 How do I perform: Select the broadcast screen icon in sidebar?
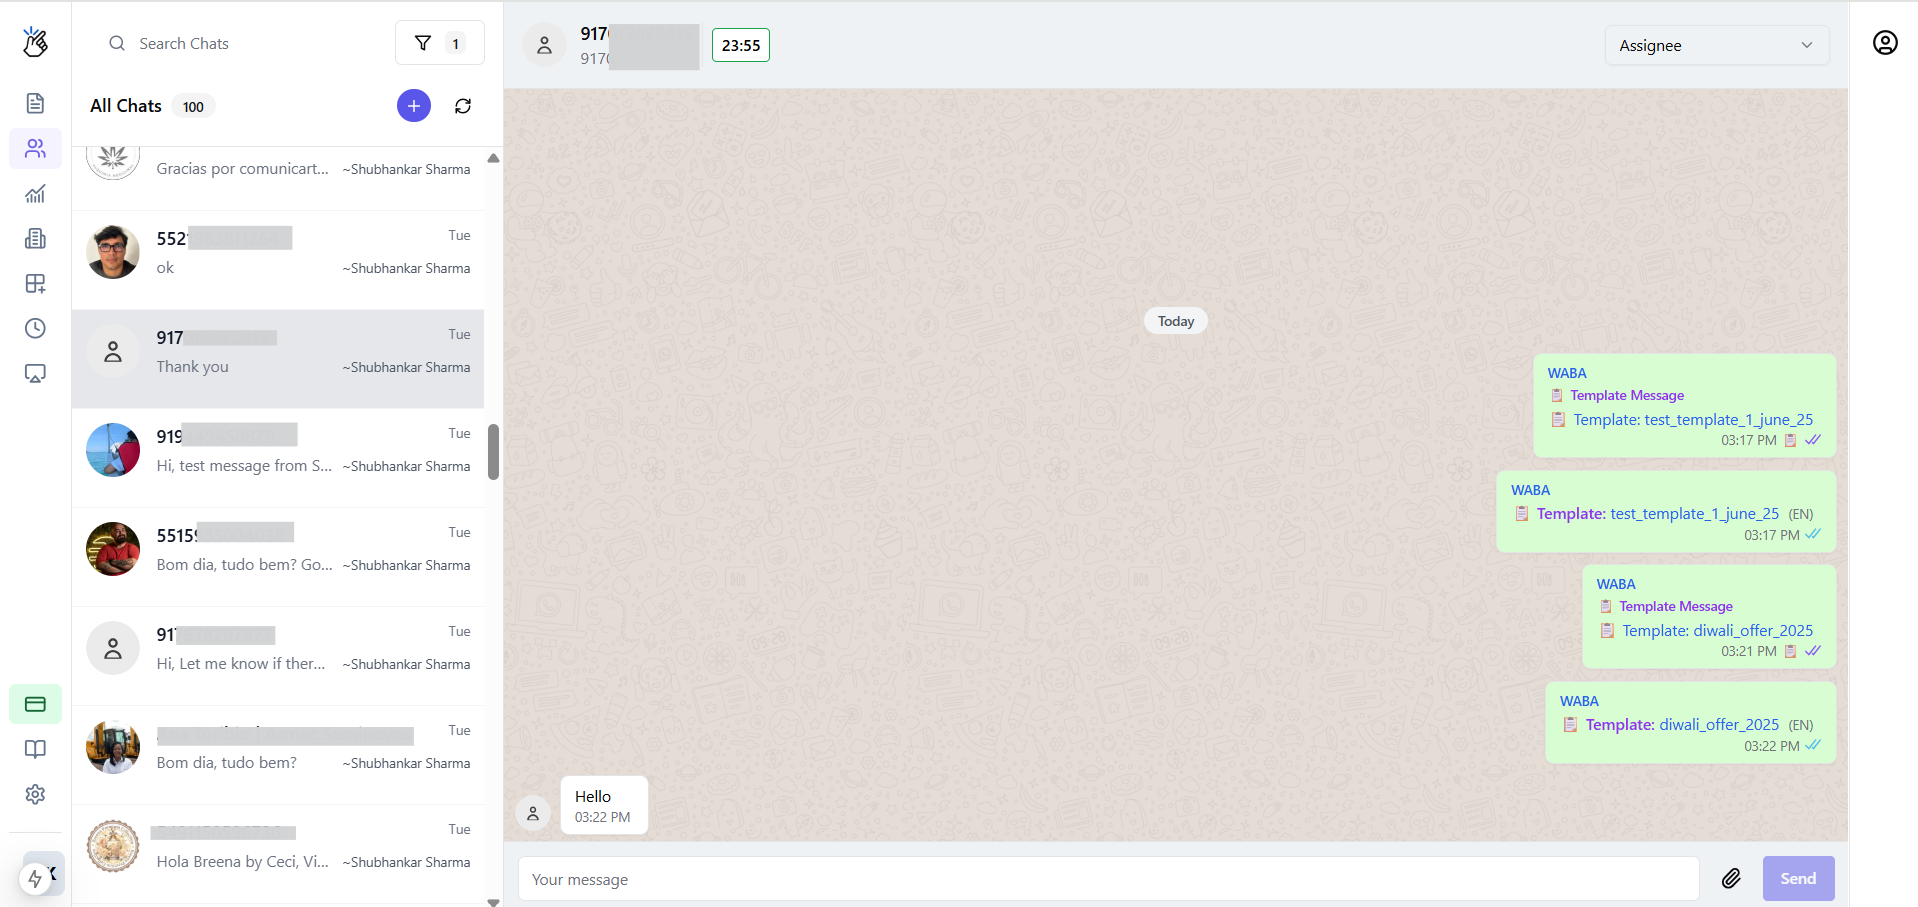pyautogui.click(x=35, y=372)
